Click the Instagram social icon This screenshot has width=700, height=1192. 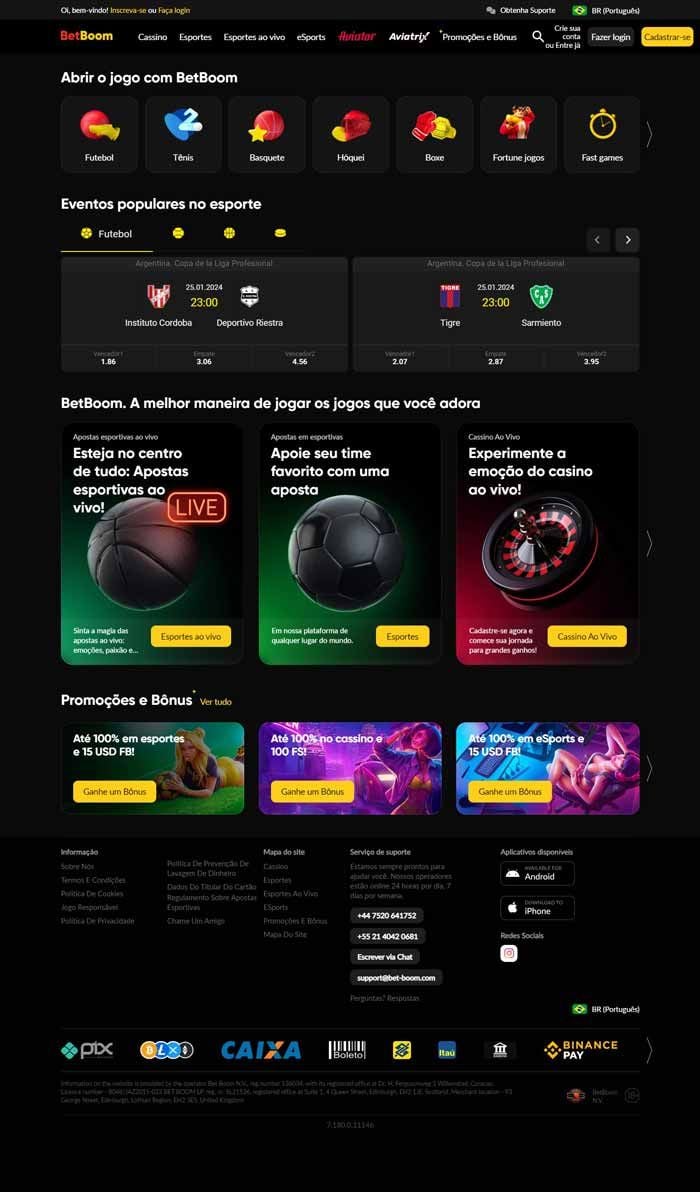coord(509,953)
